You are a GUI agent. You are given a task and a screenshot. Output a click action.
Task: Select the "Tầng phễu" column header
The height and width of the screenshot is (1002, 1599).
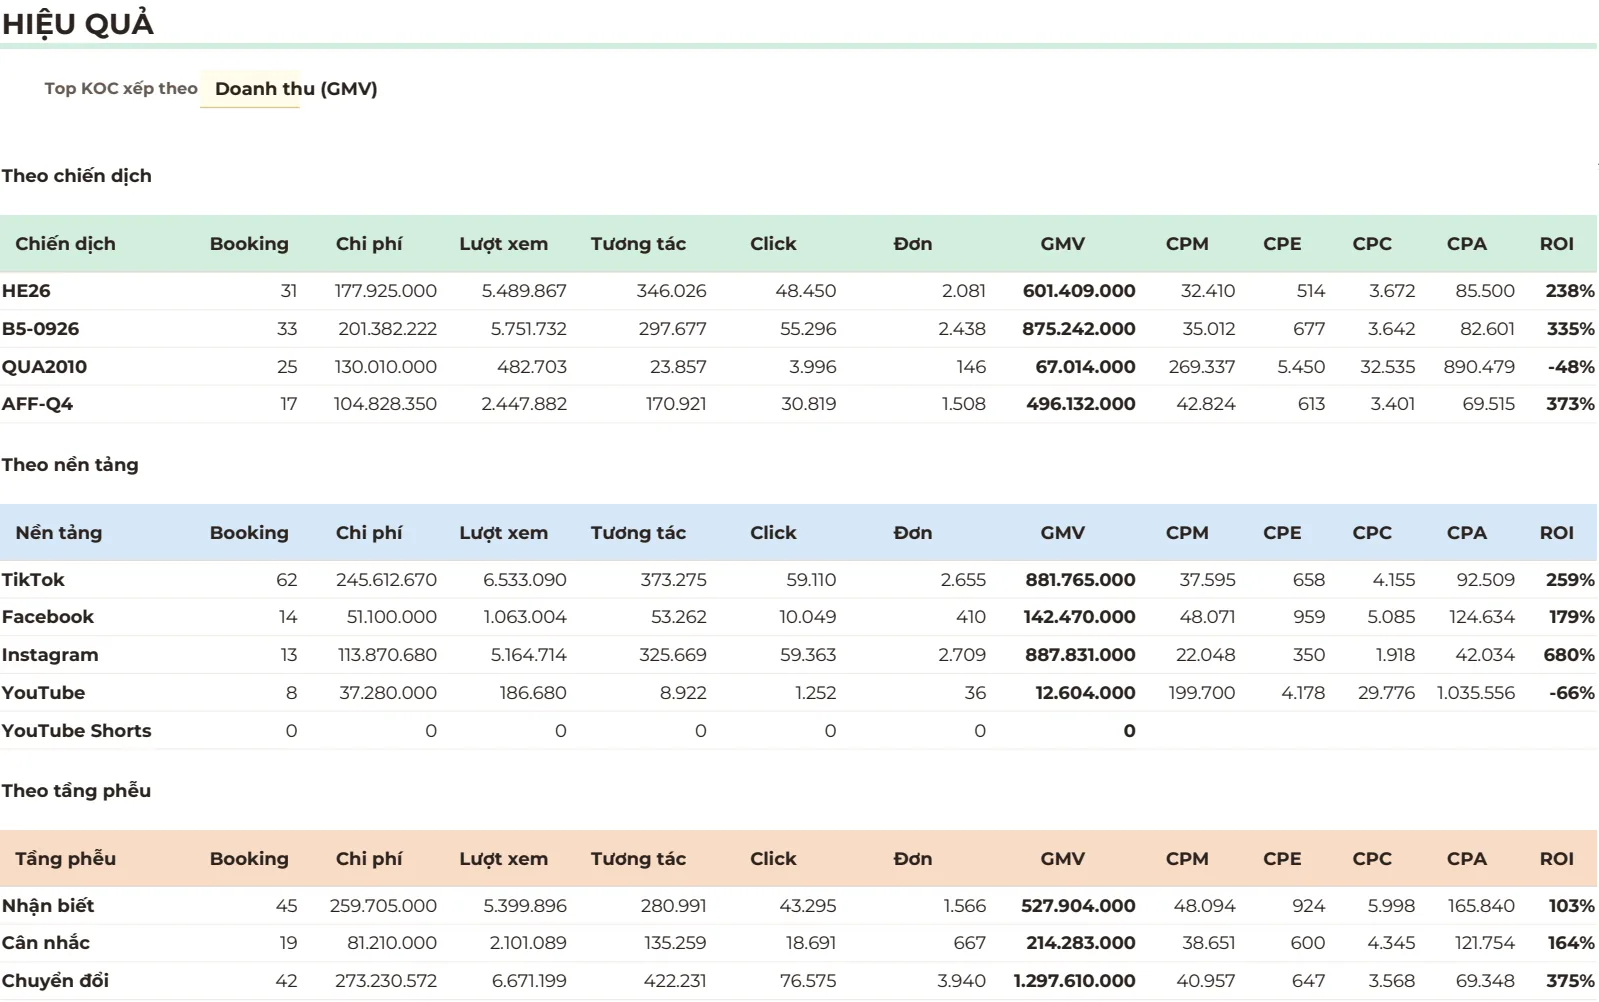[x=65, y=859]
